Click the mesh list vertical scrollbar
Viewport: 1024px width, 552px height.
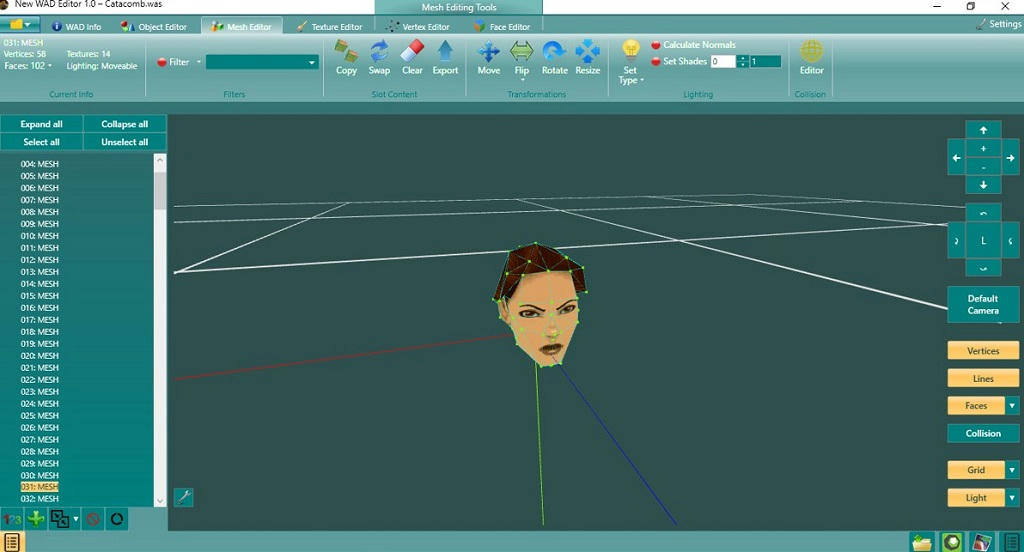point(160,330)
